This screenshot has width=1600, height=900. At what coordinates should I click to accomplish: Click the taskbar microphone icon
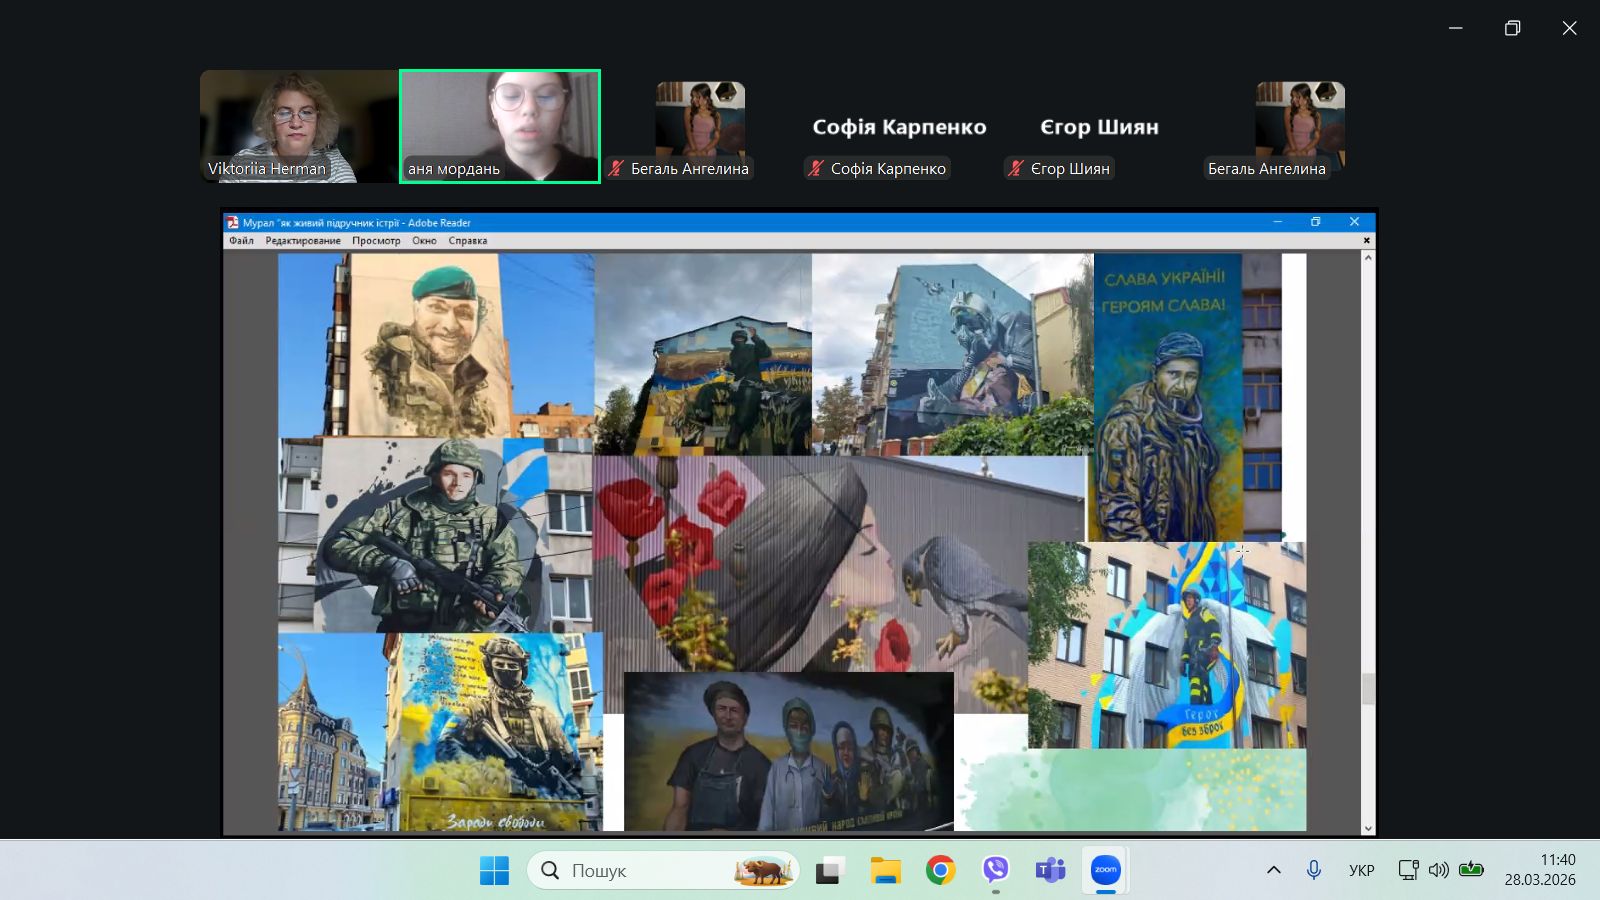tap(1314, 870)
